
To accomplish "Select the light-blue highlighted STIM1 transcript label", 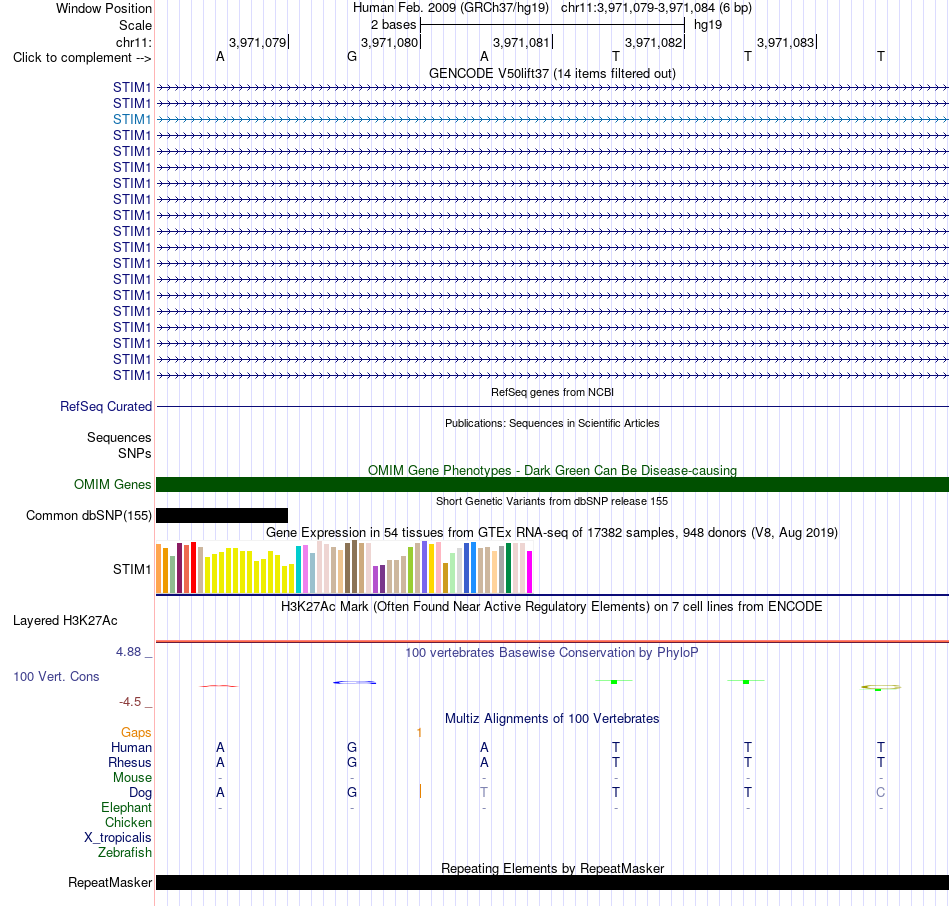I will [x=131, y=119].
